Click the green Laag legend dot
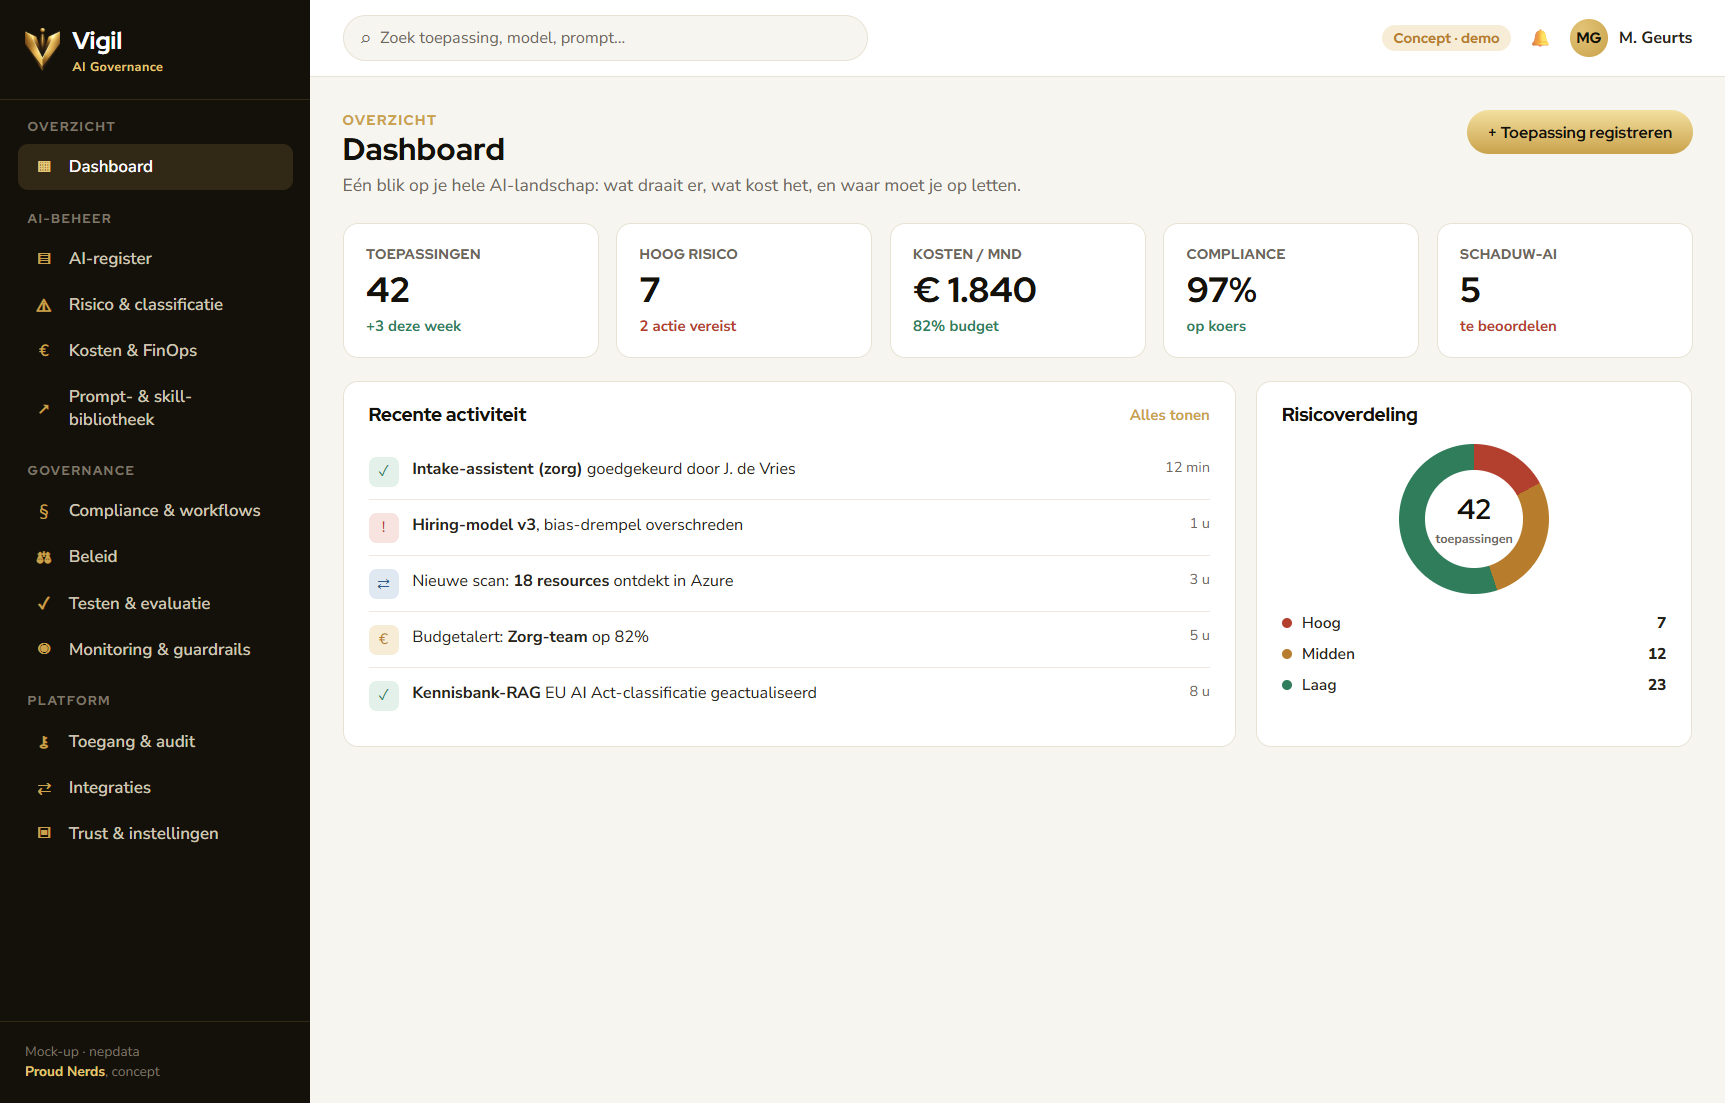 pyautogui.click(x=1287, y=685)
